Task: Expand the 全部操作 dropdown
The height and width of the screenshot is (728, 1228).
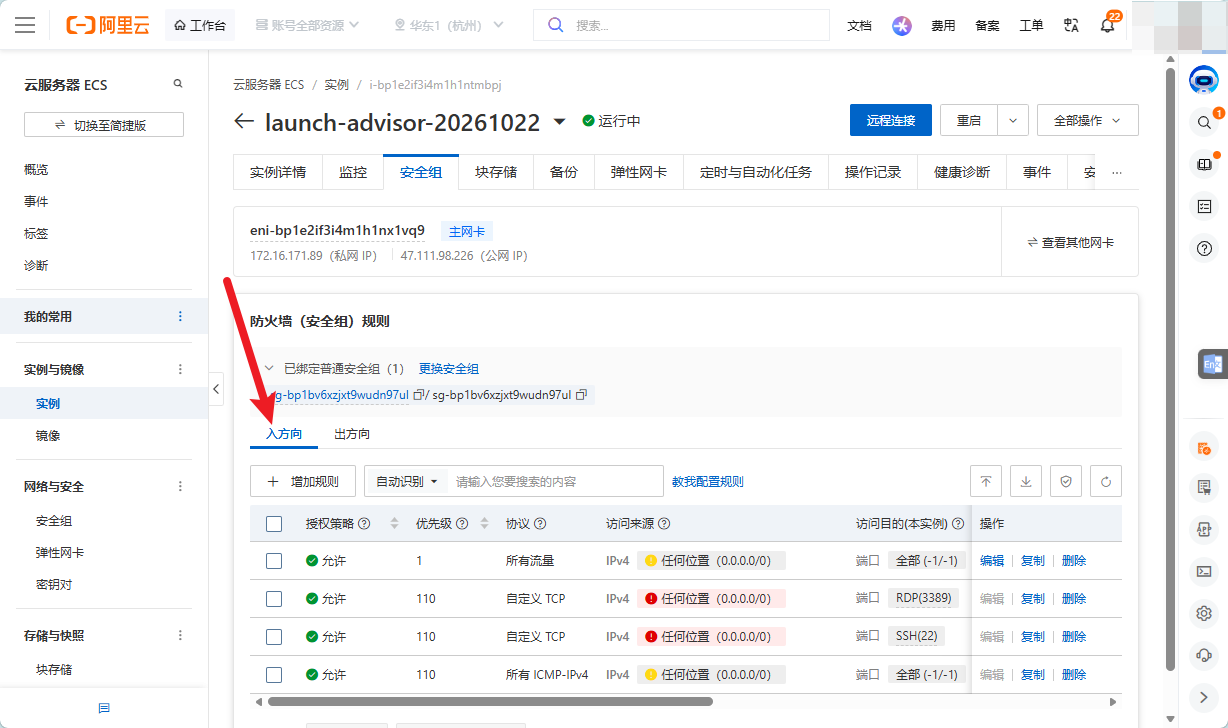Action: [x=1087, y=120]
